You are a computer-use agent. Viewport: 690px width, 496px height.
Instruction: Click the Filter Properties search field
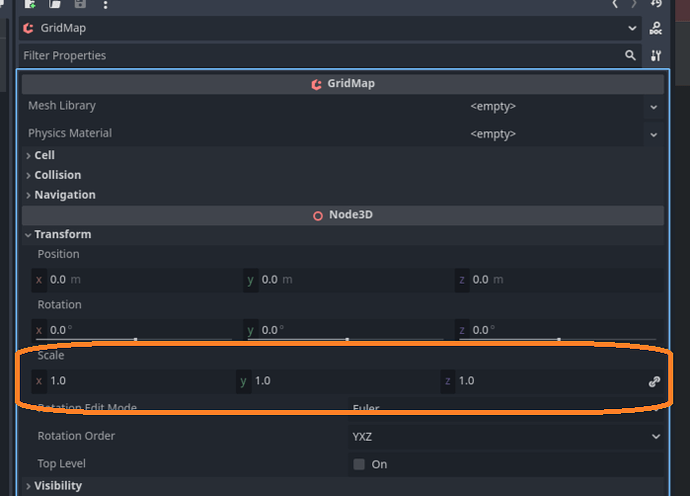330,55
